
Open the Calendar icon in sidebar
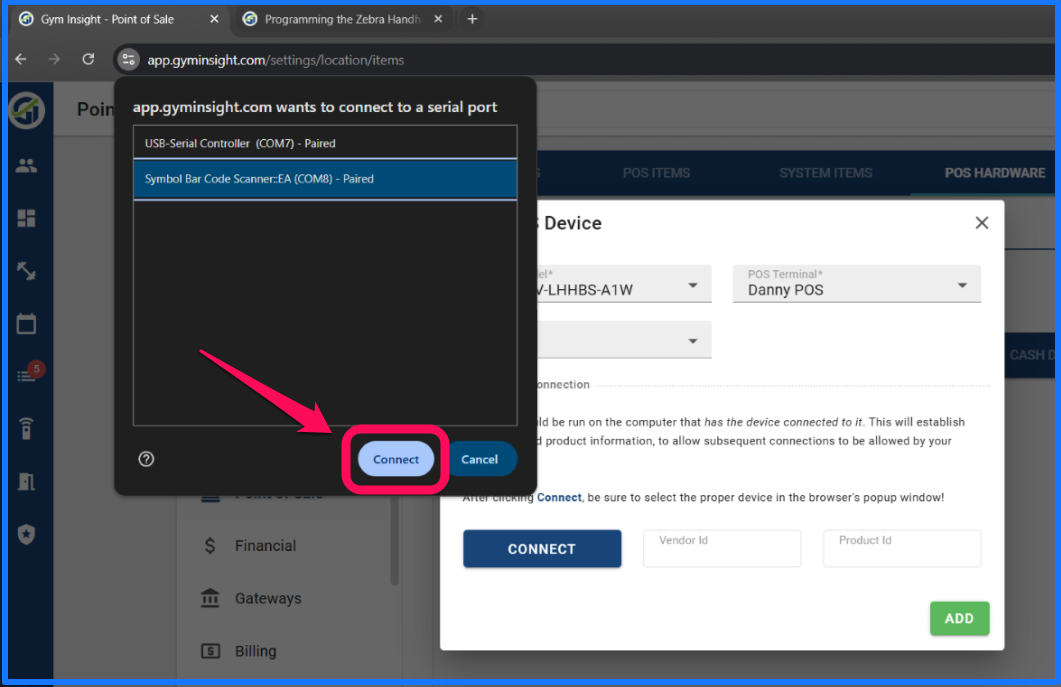click(x=26, y=324)
